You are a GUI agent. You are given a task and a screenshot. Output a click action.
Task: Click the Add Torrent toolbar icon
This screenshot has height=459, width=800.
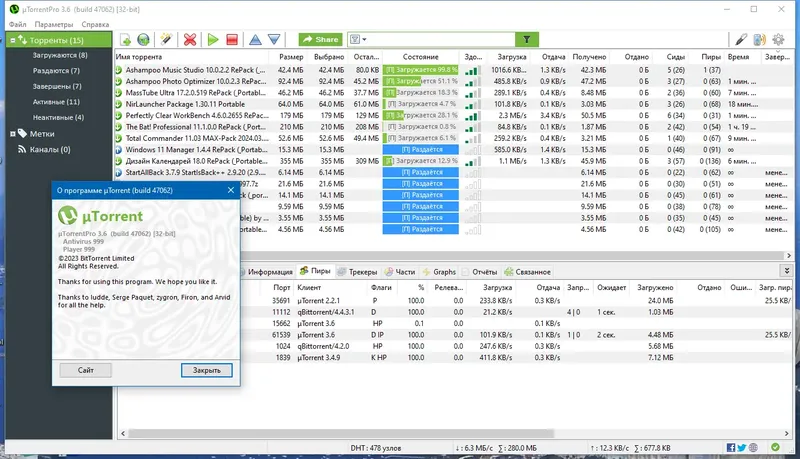tap(125, 39)
